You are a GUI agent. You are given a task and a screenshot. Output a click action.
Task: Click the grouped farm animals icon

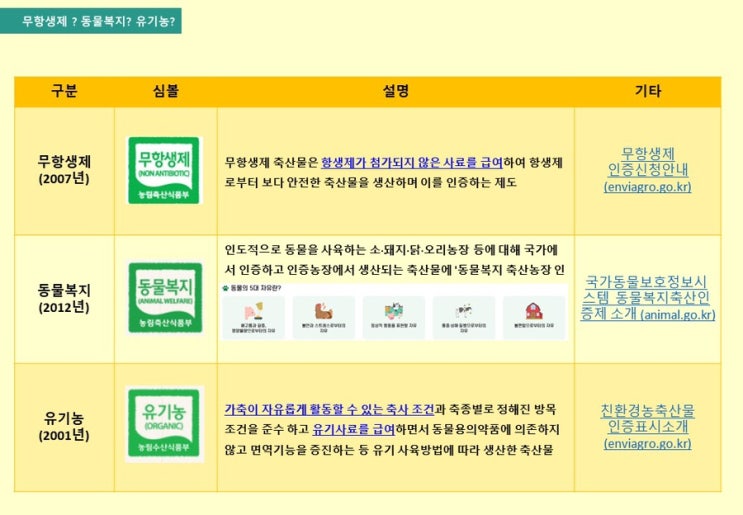click(x=394, y=311)
